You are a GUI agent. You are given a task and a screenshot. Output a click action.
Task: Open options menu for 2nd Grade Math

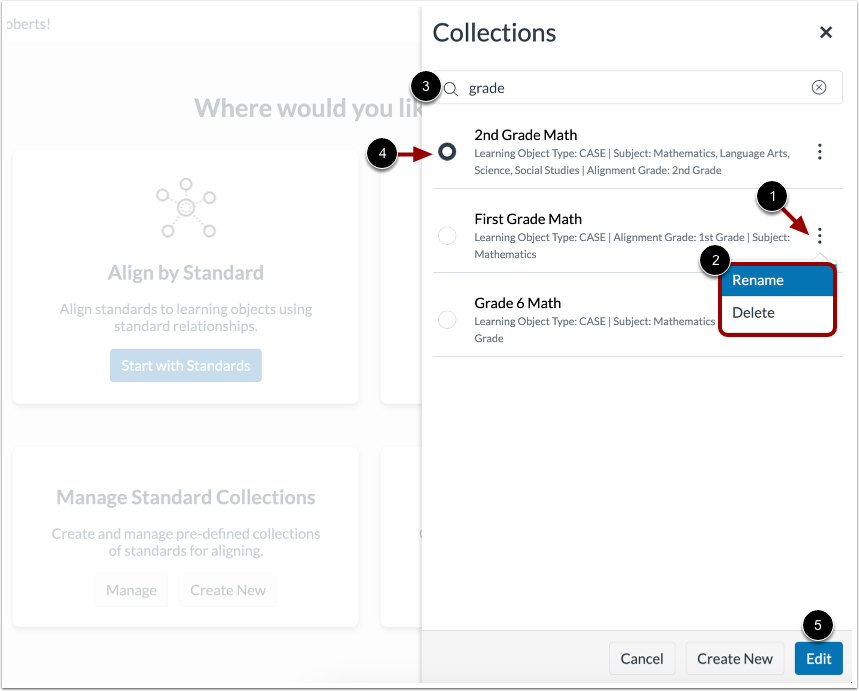[820, 151]
